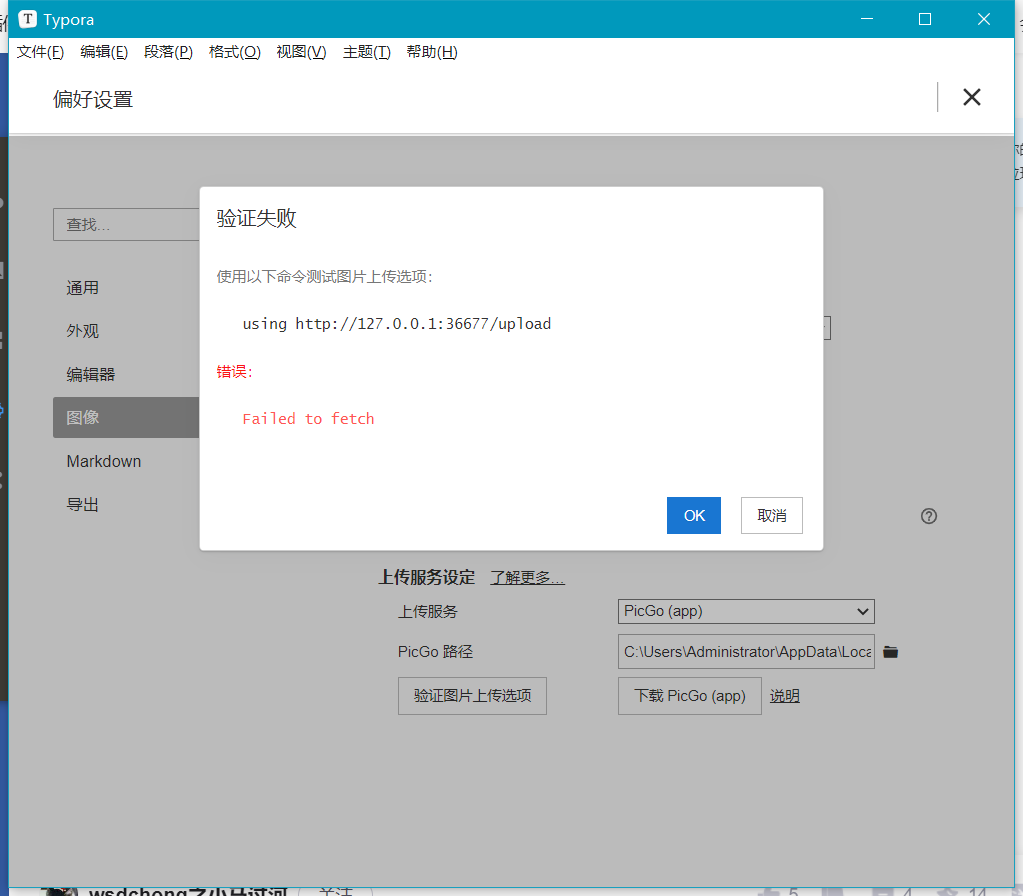Maximize the Typora window
Screen dimensions: 1023x896
[x=924, y=19]
